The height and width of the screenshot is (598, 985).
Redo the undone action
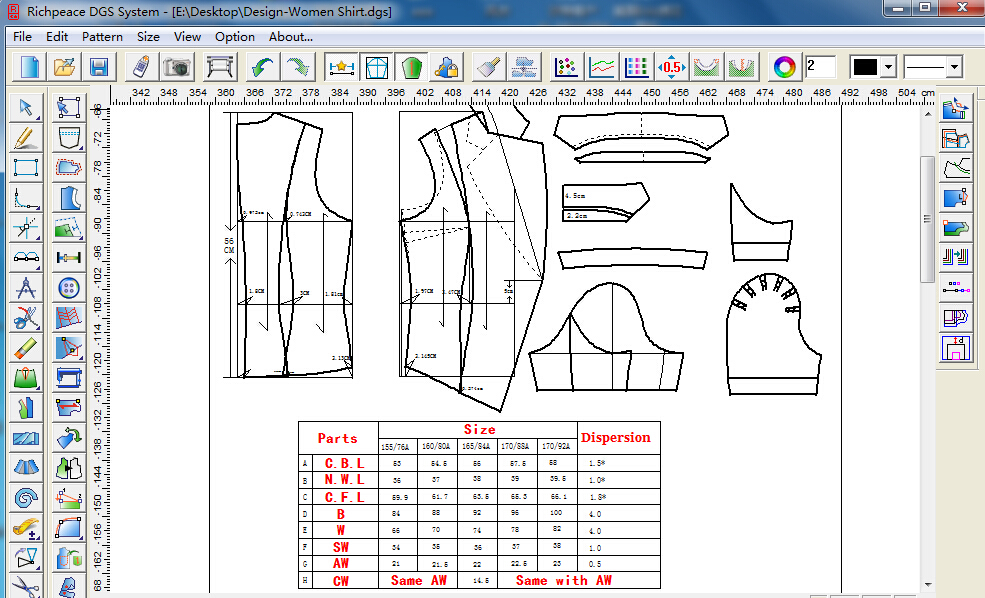(297, 66)
